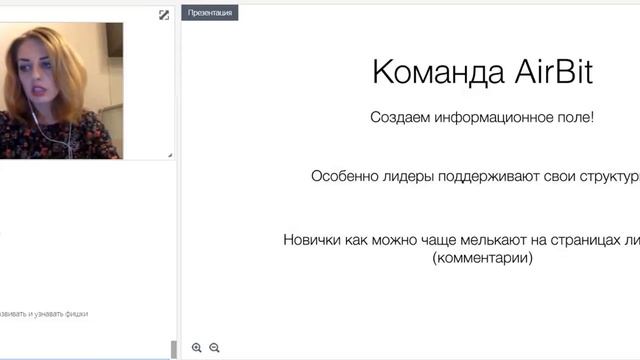Click the left panel scrollbar thumb
The image size is (640, 360).
click(174, 349)
